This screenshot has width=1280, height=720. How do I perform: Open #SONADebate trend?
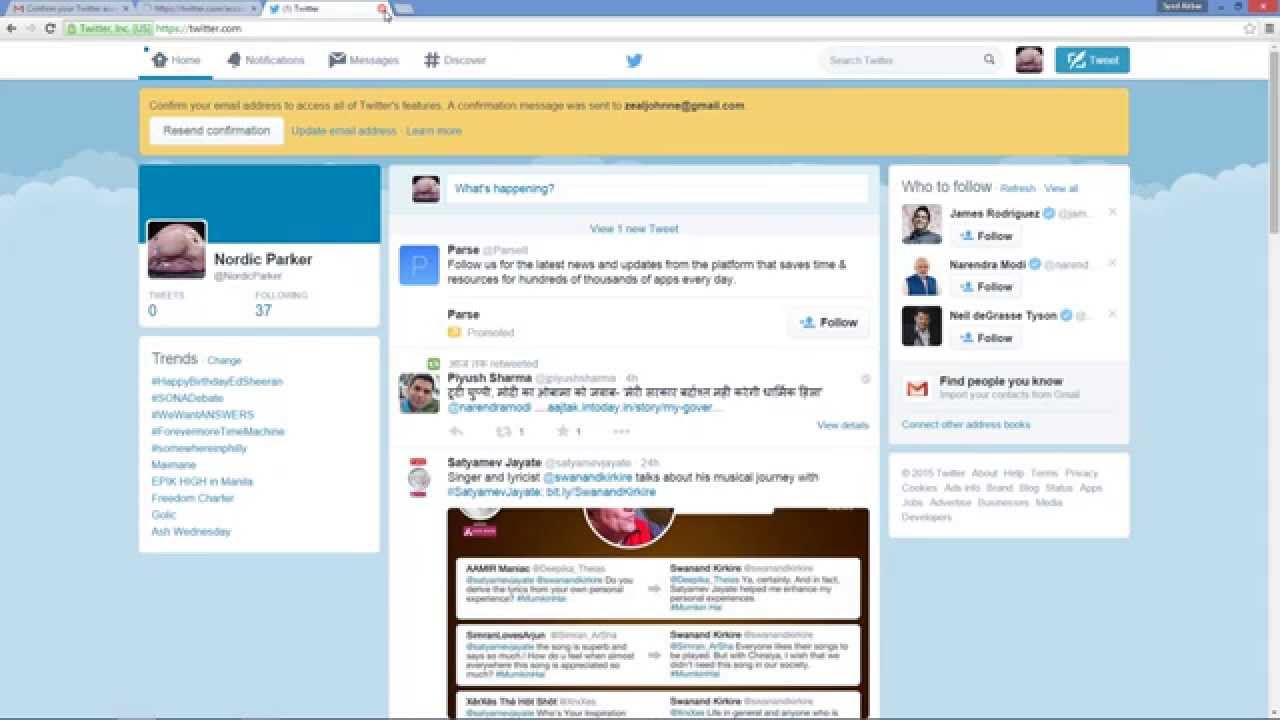187,398
